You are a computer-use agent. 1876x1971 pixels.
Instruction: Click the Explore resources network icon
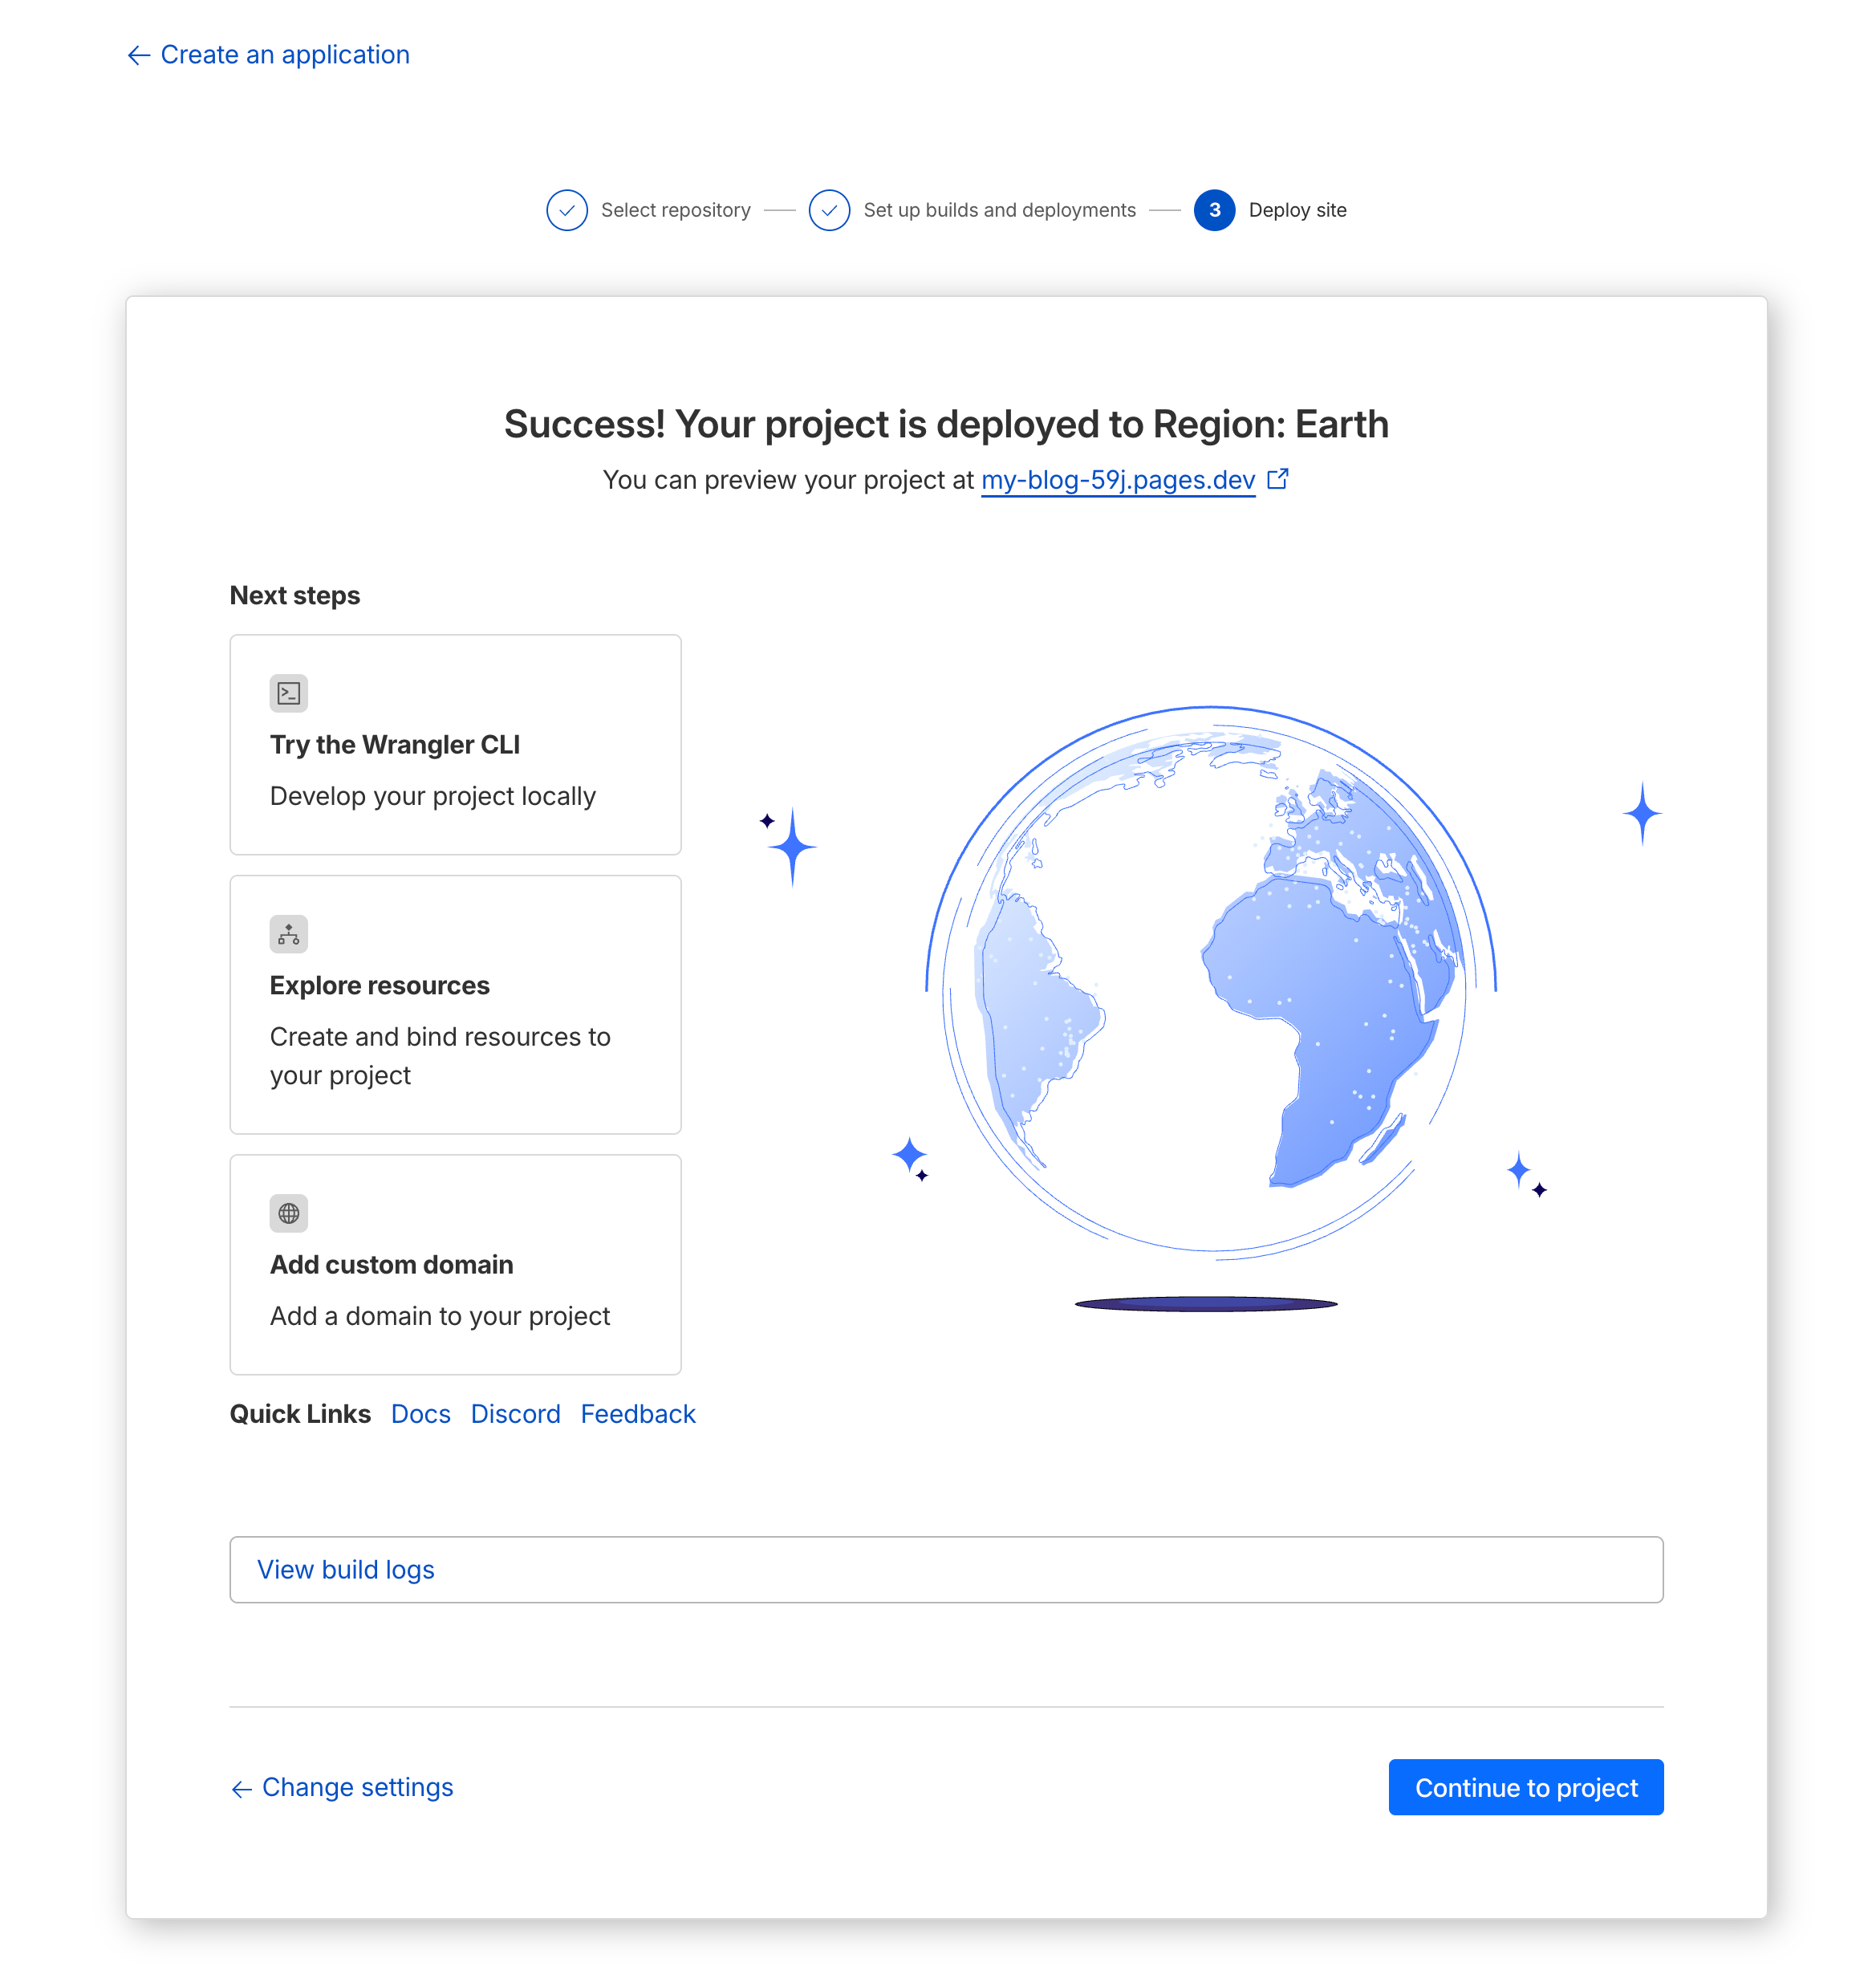(288, 934)
